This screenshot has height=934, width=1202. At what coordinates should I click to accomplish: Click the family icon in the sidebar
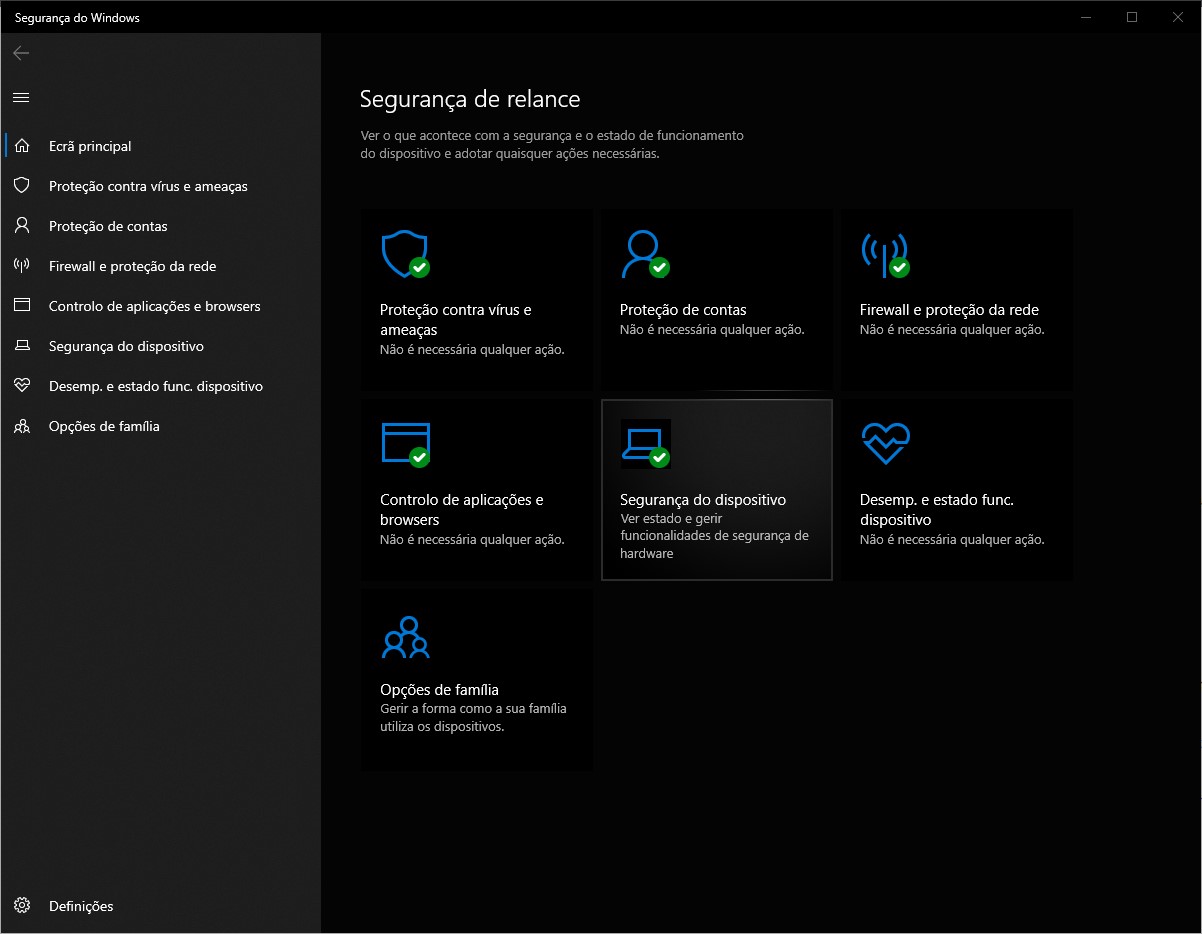22,426
